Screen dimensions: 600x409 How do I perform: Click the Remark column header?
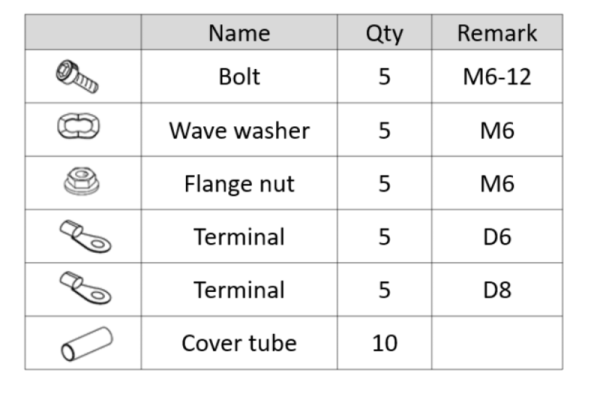point(496,32)
